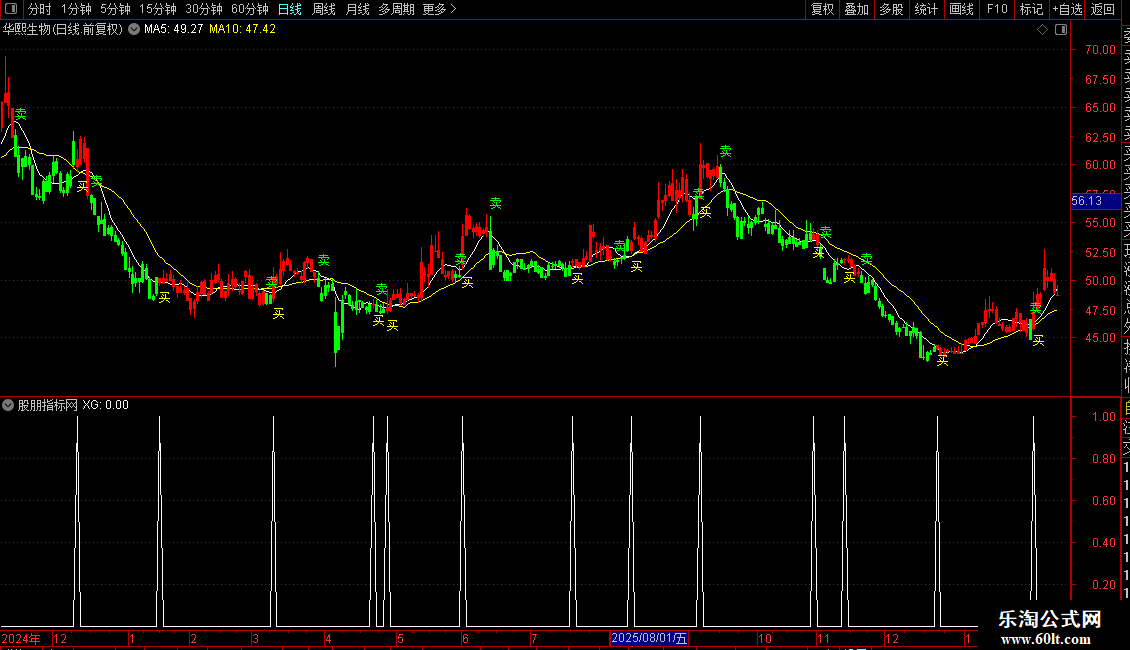Click the 2024年 label on time axis
1130x650 pixels.
[21, 638]
